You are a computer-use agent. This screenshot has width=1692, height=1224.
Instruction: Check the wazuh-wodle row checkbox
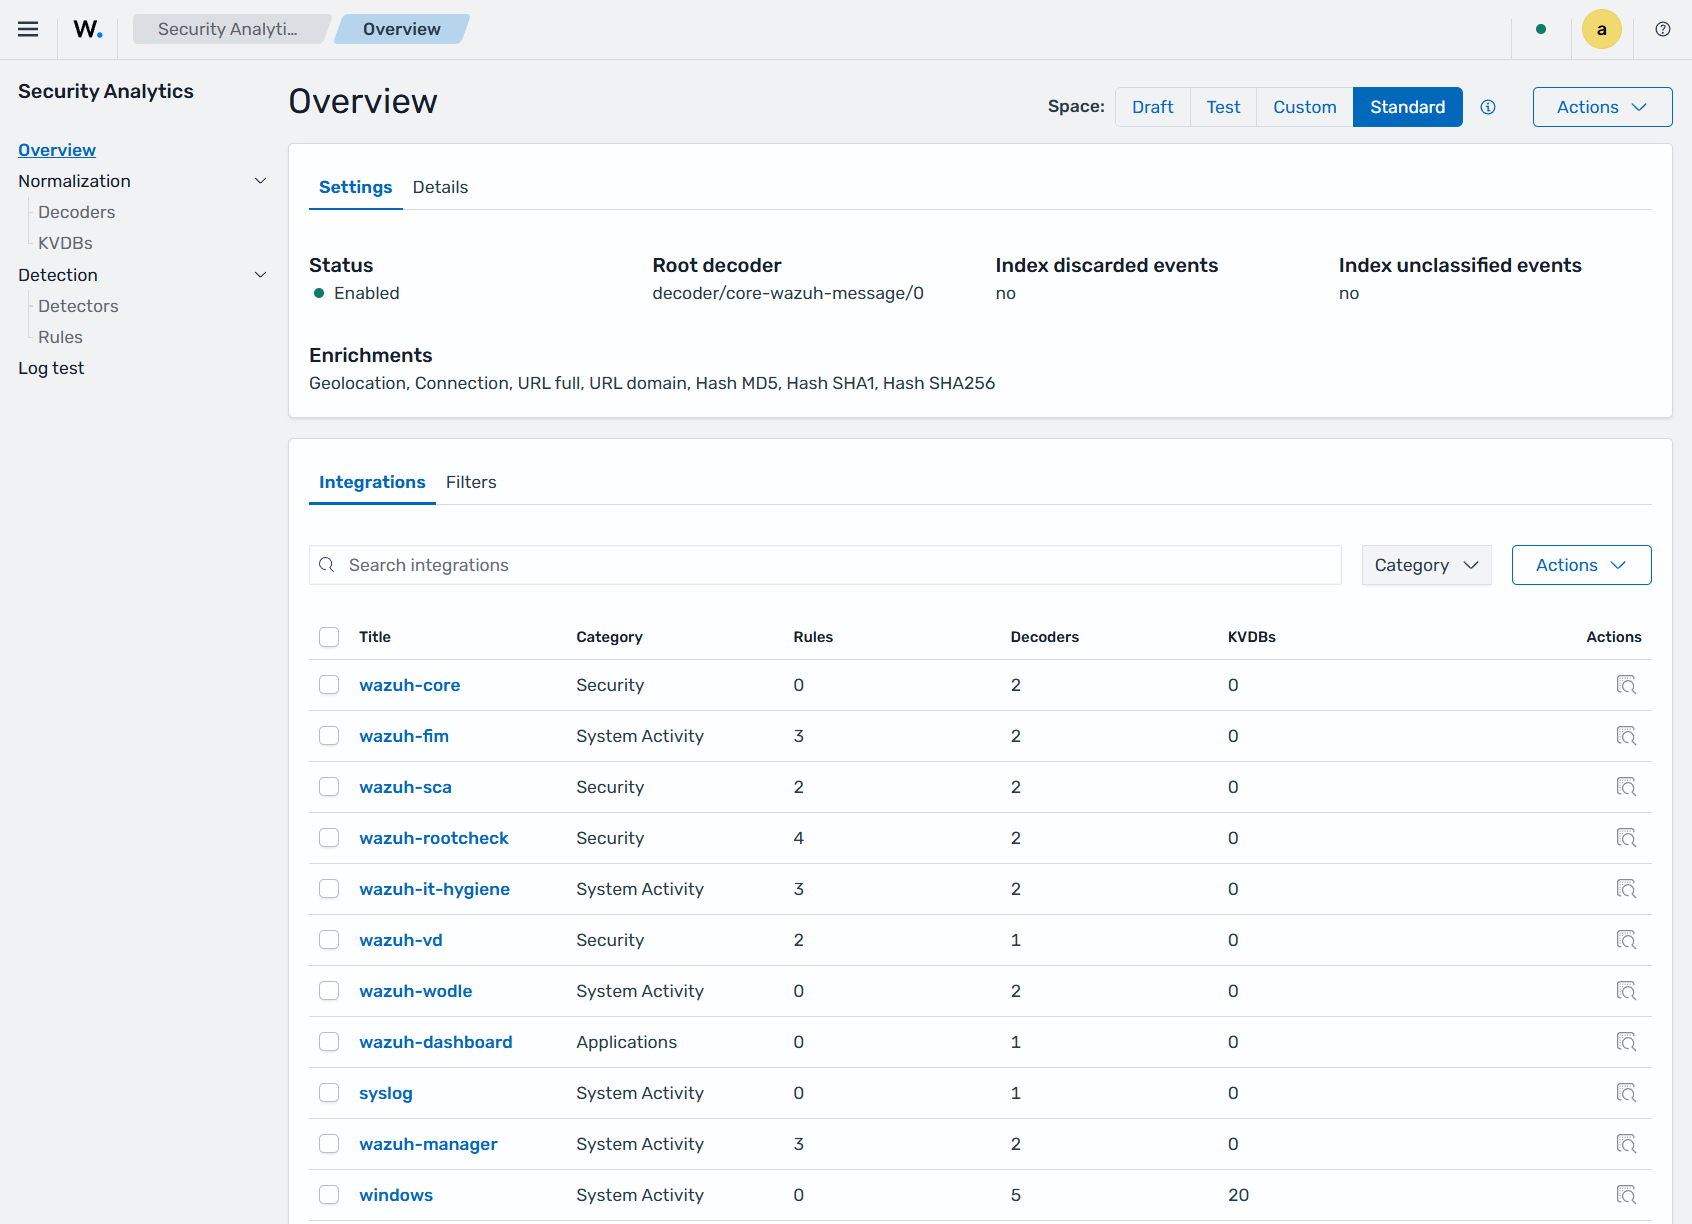coord(329,991)
